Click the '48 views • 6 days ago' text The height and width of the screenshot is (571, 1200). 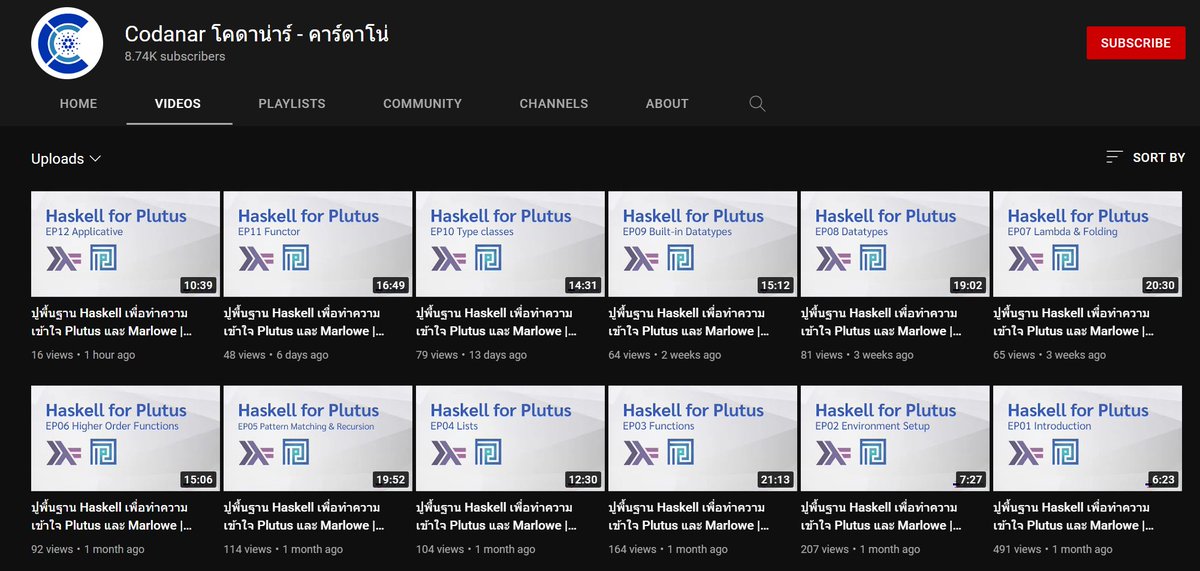(x=276, y=355)
